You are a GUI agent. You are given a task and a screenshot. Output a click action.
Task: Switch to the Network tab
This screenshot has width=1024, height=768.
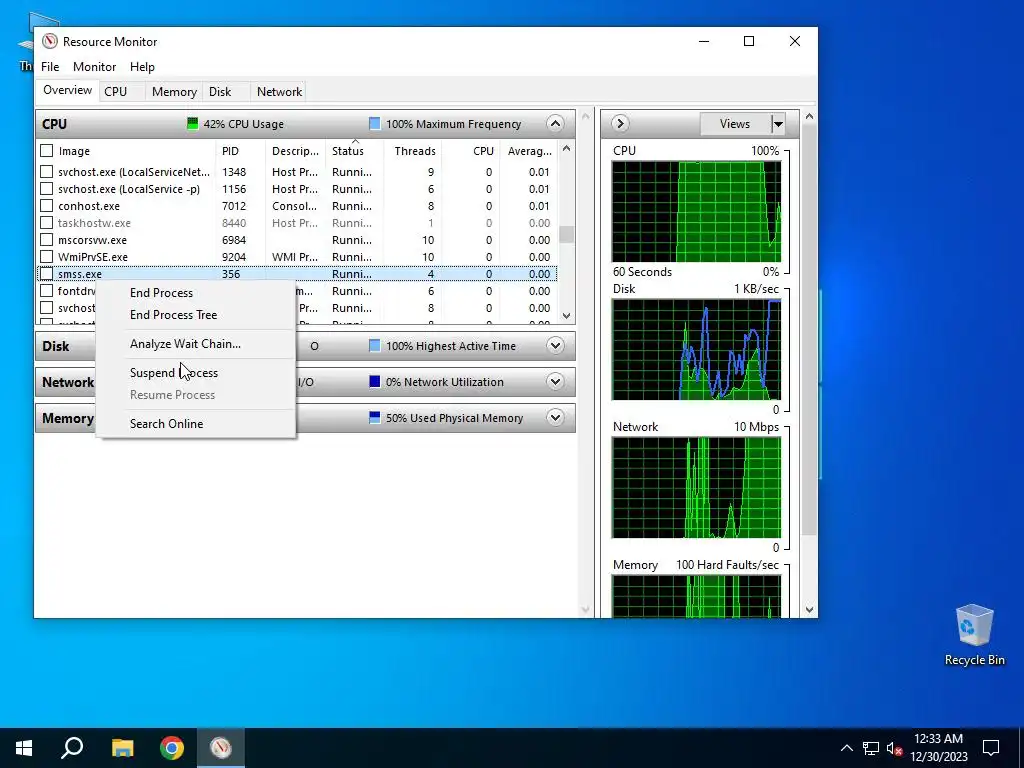(x=280, y=91)
